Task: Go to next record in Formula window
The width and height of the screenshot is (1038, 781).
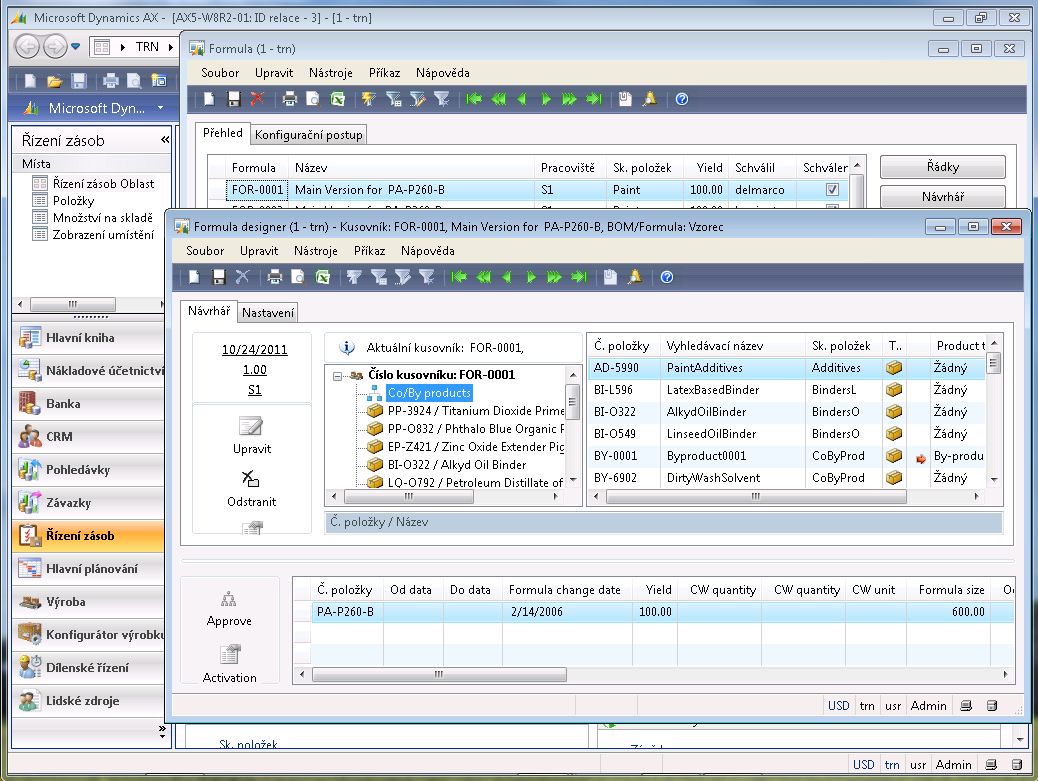Action: click(545, 99)
